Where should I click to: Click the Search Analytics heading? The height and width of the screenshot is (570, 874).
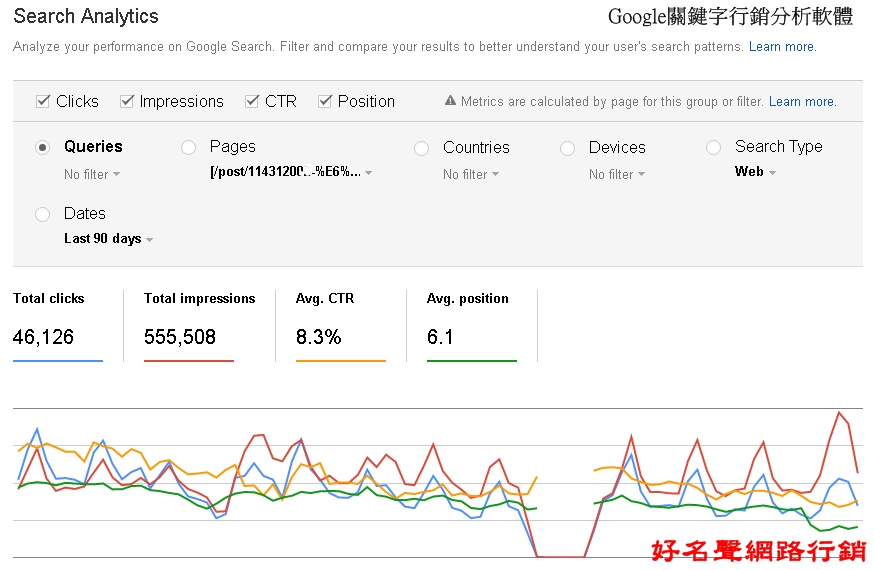(x=86, y=16)
